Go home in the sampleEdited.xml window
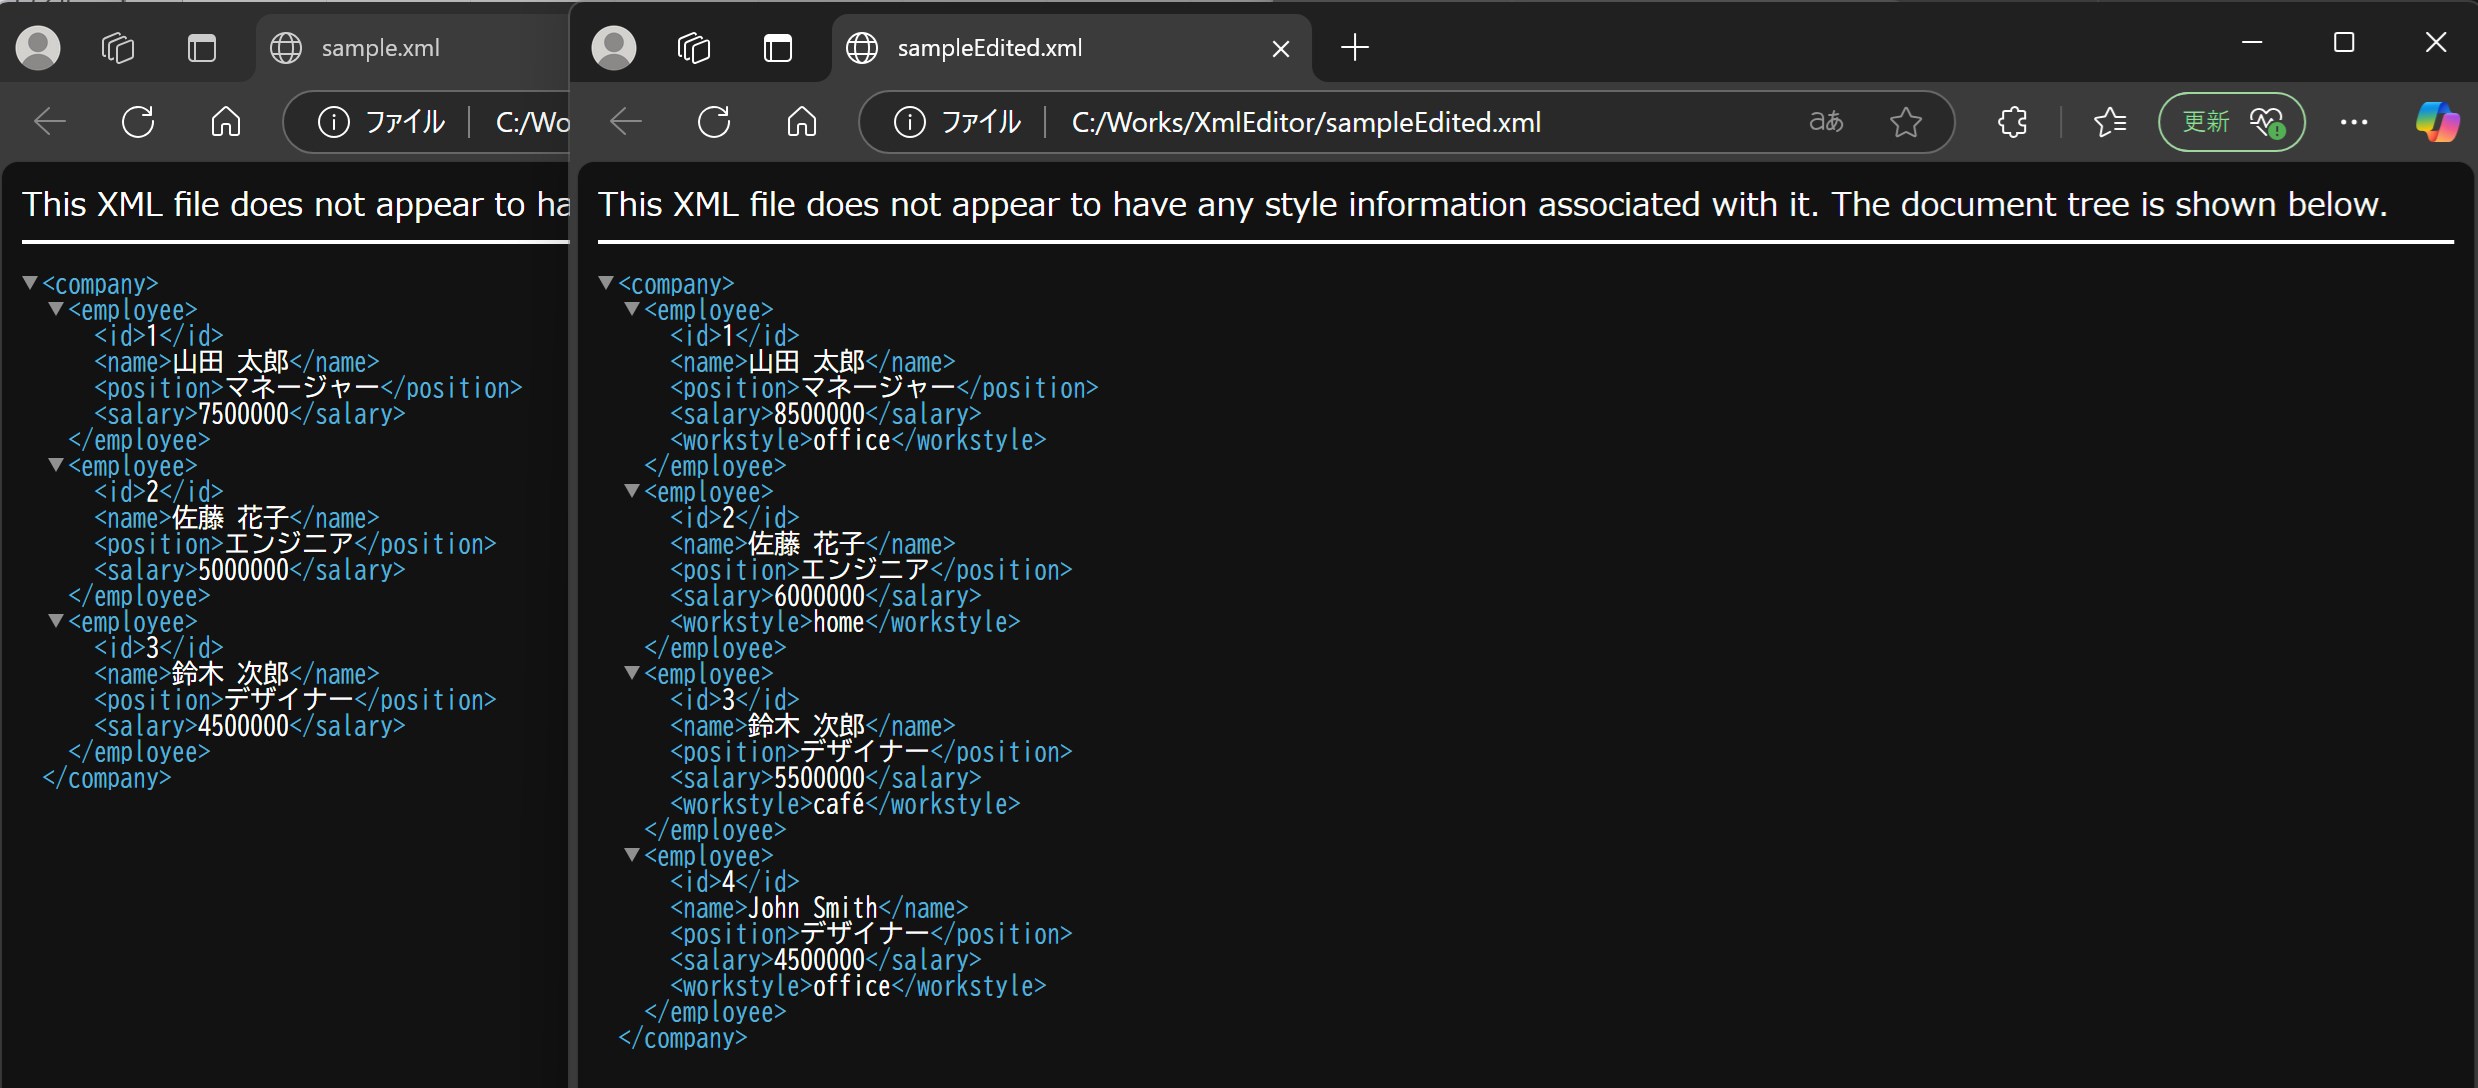Image resolution: width=2478 pixels, height=1088 pixels. (802, 122)
